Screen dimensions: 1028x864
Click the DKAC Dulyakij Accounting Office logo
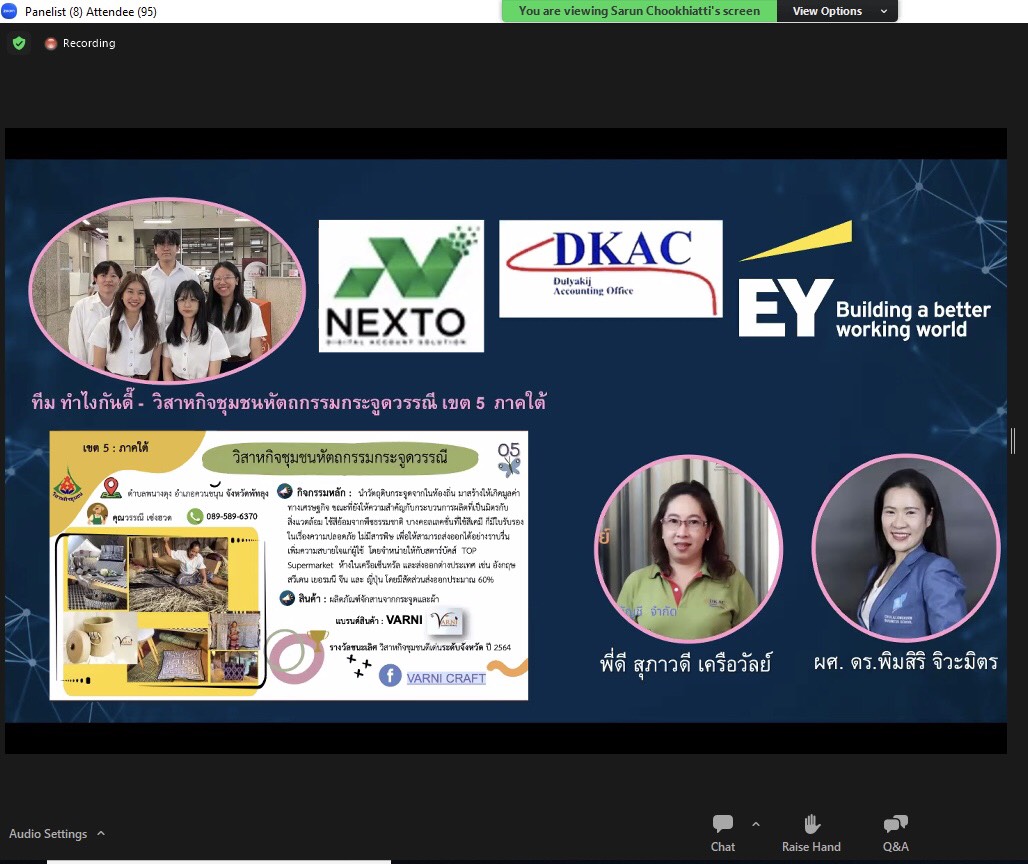click(x=610, y=269)
